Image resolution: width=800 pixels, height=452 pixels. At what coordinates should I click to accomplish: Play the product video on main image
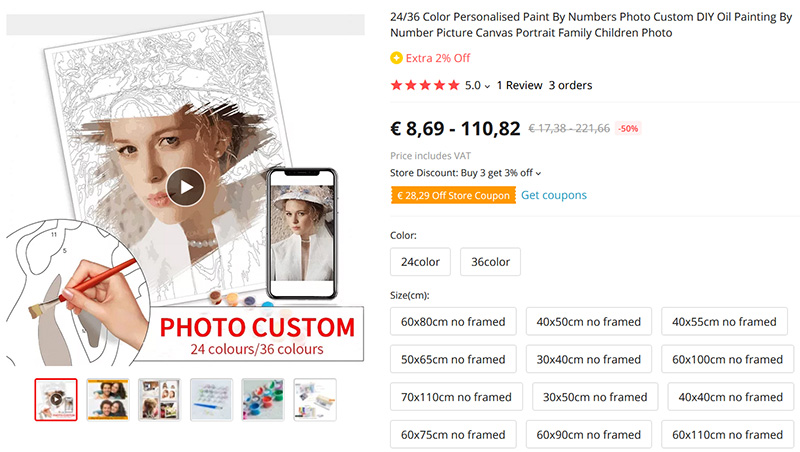(x=185, y=186)
